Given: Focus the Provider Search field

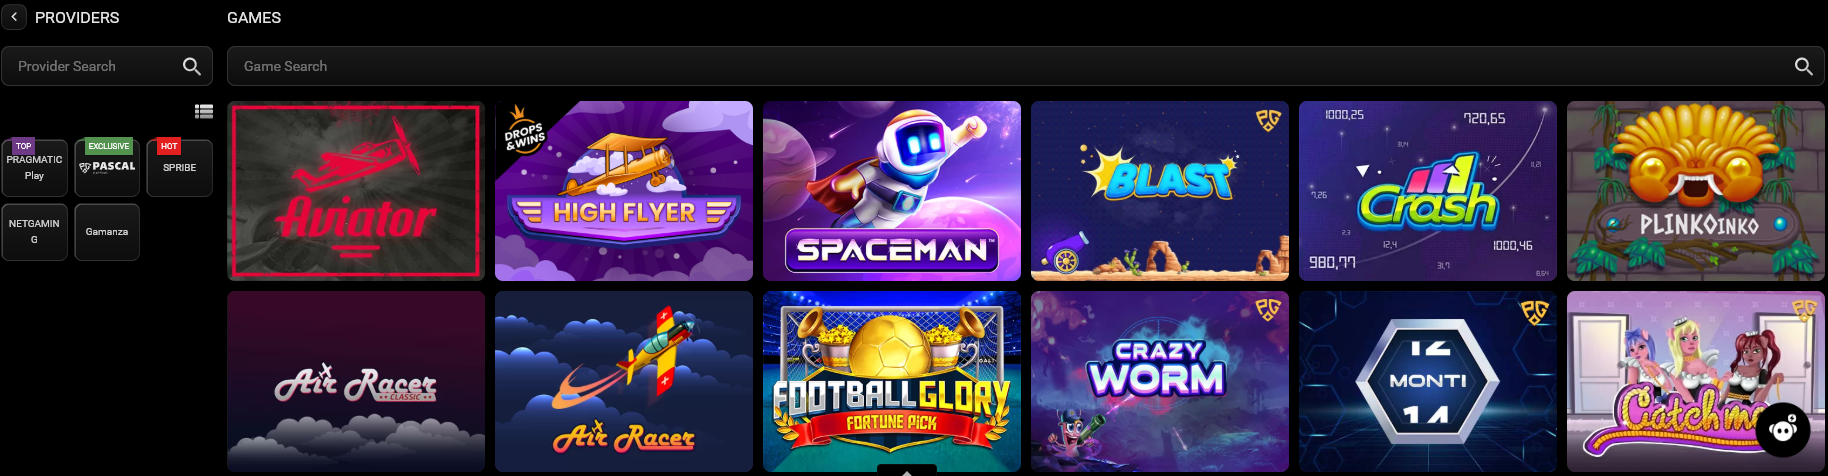Looking at the screenshot, I should click(107, 66).
